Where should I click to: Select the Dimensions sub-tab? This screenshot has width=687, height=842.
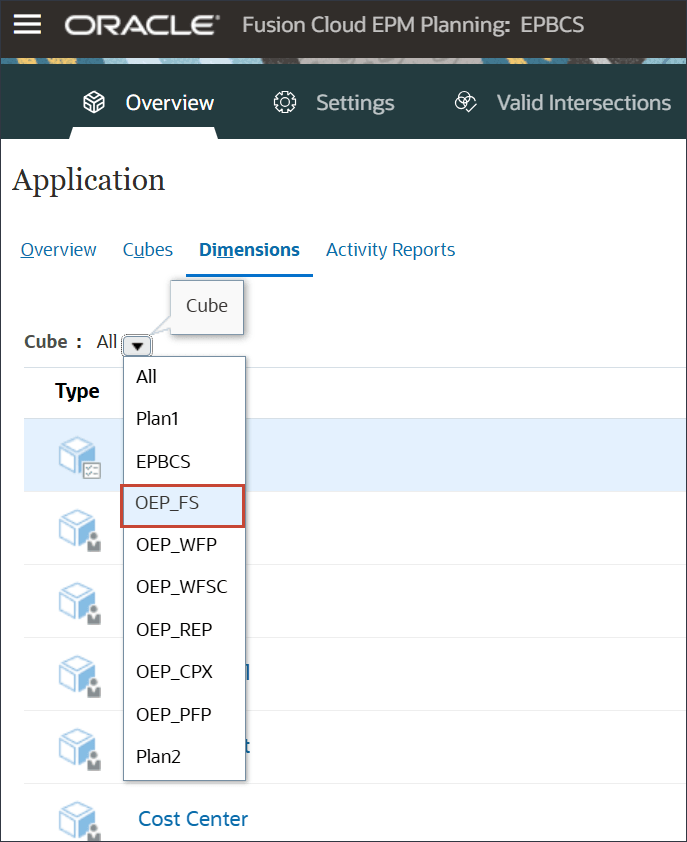click(249, 250)
